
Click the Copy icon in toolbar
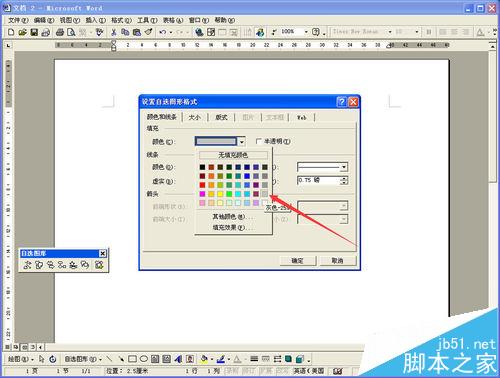pos(125,32)
